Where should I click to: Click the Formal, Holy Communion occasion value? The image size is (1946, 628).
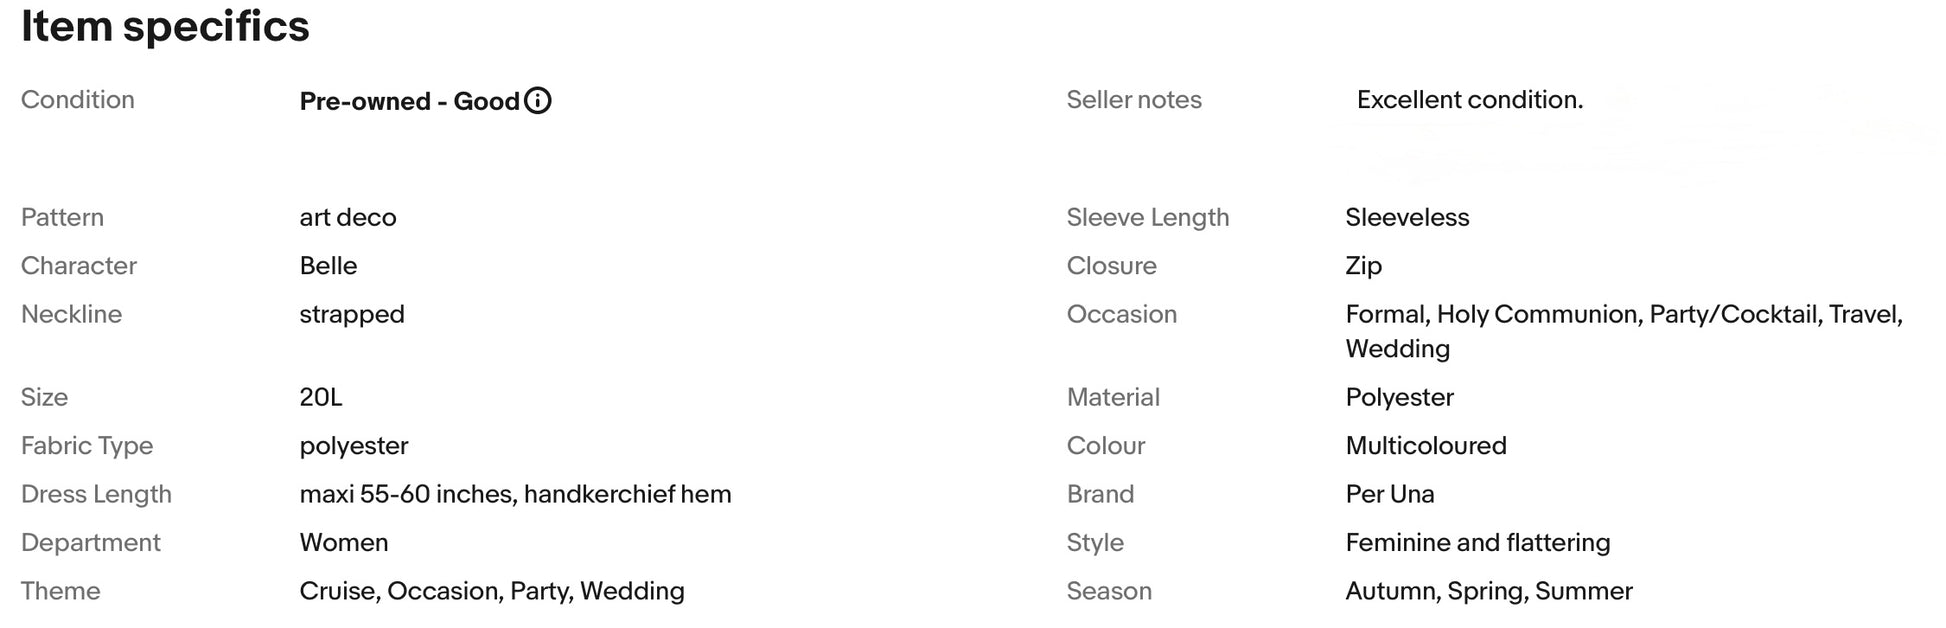pyautogui.click(x=1624, y=331)
